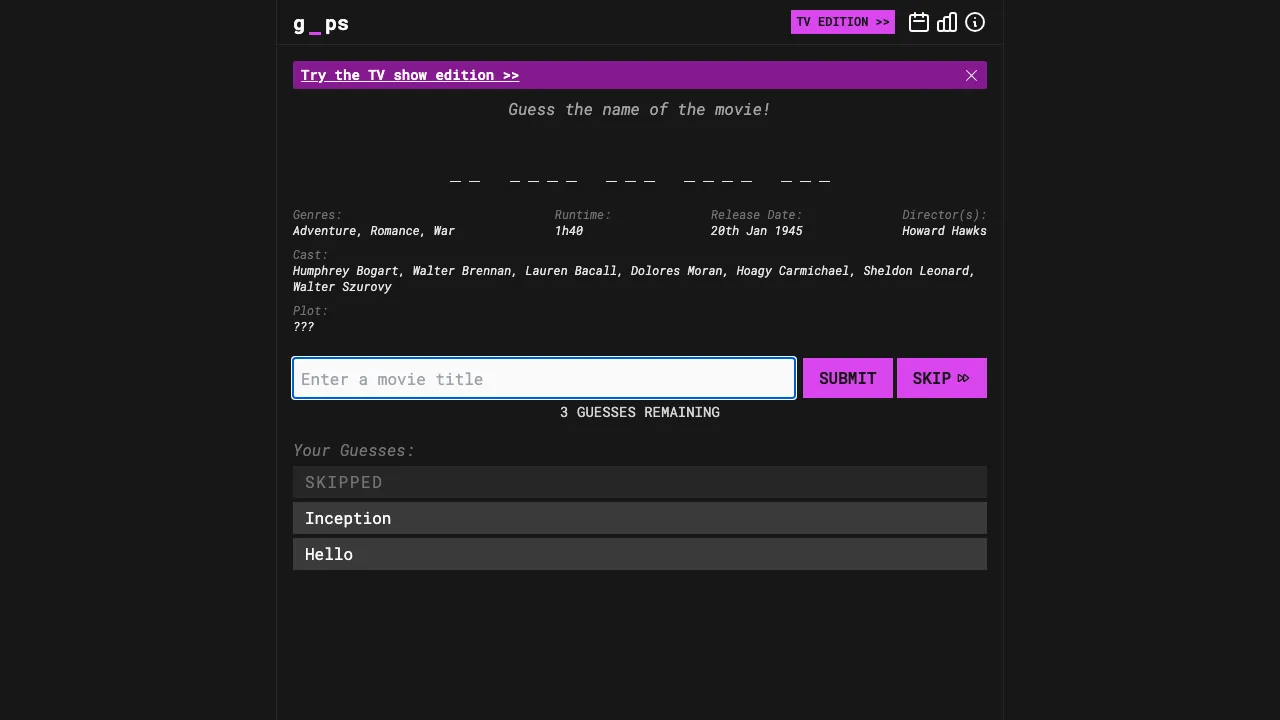Skip the current guess

pos(942,378)
